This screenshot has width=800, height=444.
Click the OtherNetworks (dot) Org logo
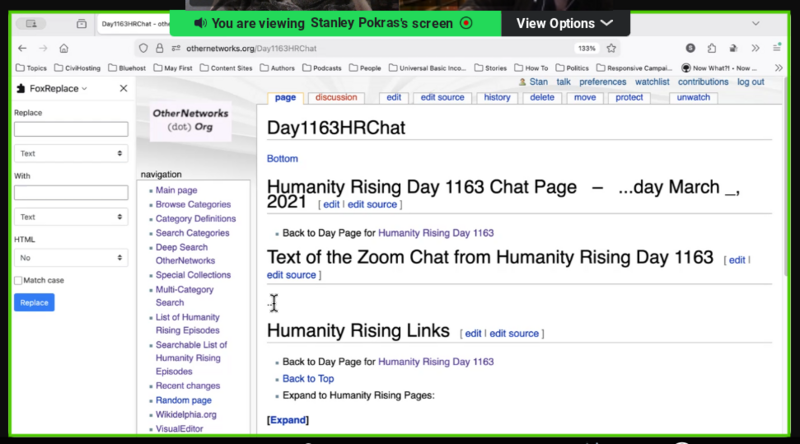click(x=190, y=120)
